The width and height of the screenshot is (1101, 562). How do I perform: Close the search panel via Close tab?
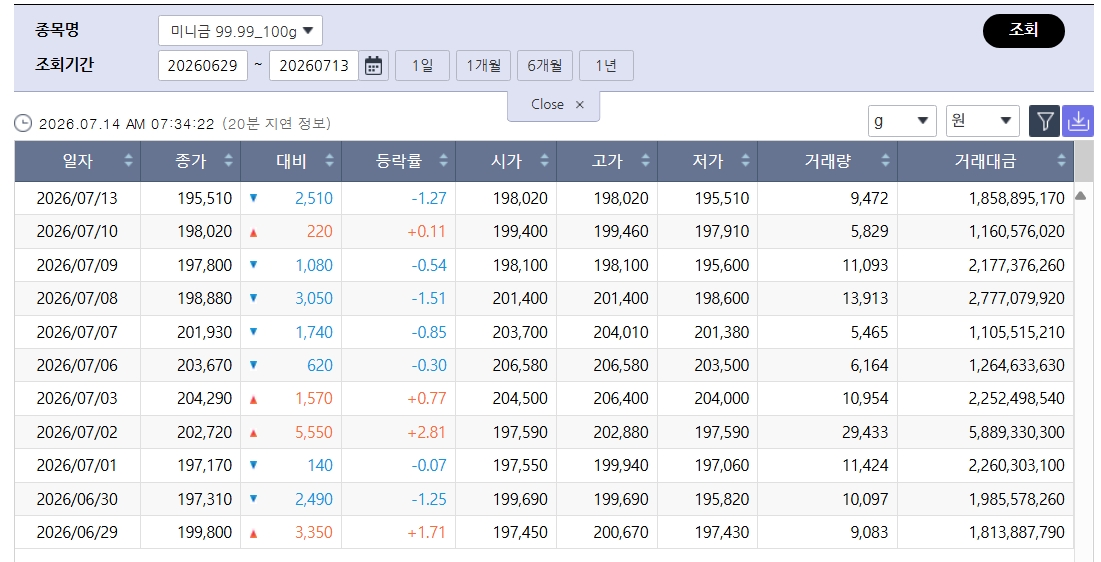(x=554, y=105)
